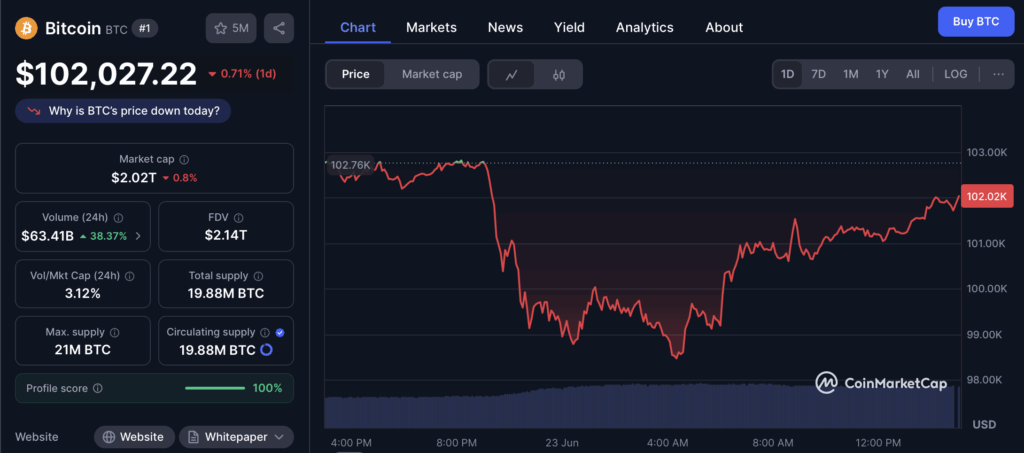Click the 0.71% (1d) change text
1024x453 pixels.
point(248,74)
